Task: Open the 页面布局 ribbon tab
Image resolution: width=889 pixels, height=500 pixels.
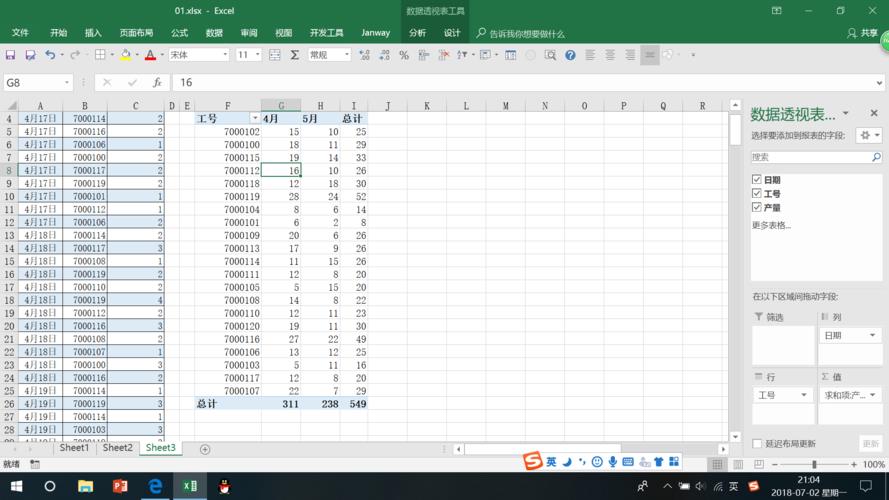Action: pyautogui.click(x=136, y=33)
